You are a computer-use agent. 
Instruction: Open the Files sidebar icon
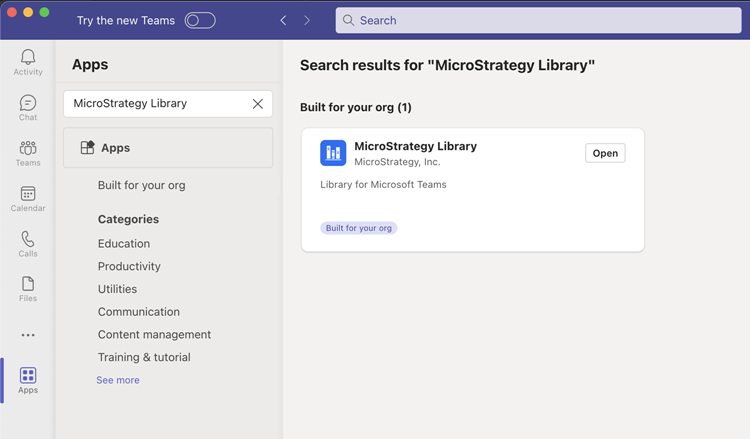pos(28,285)
